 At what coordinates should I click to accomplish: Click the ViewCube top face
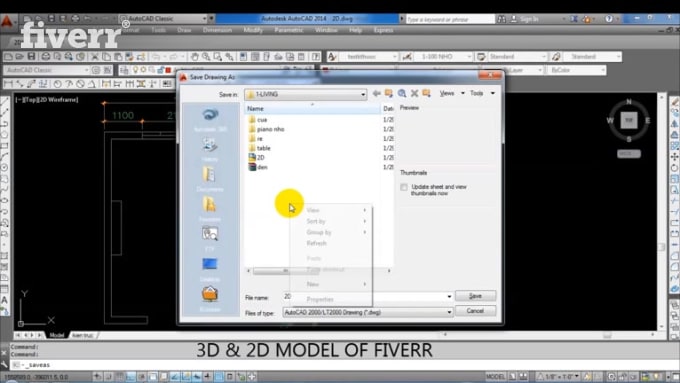(x=629, y=120)
